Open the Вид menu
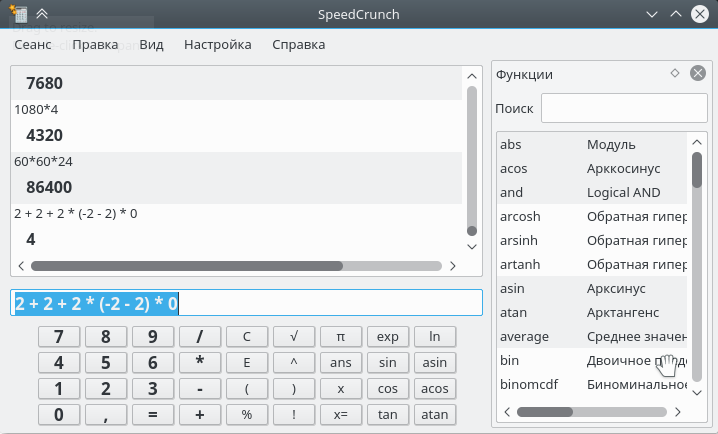 (x=152, y=44)
